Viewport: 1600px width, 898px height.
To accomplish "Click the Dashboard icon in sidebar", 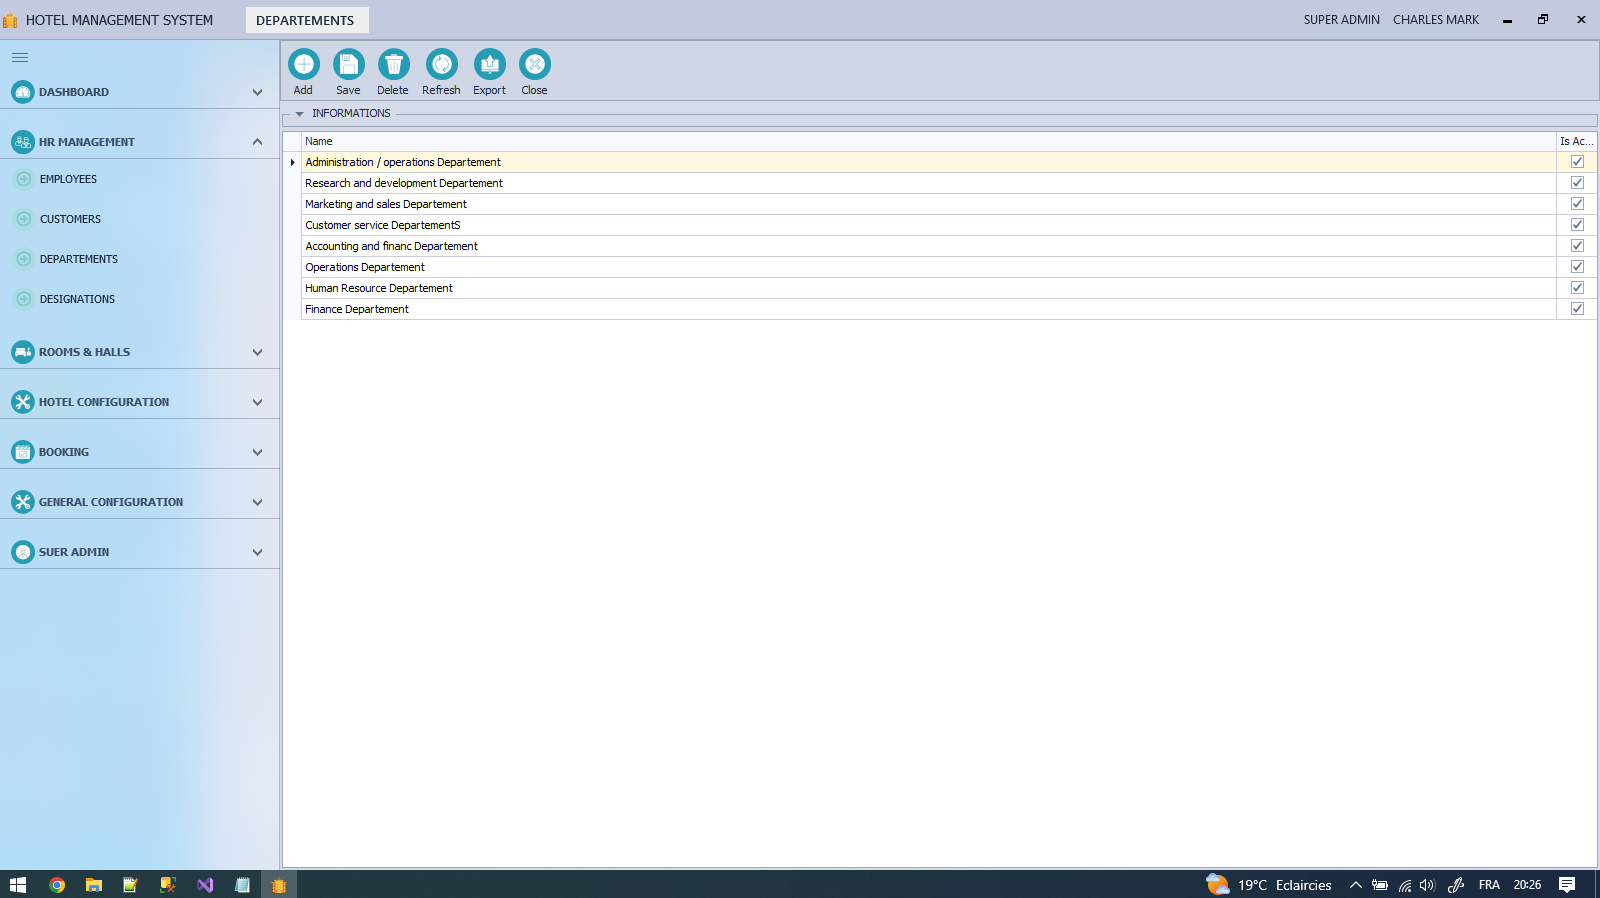I will (x=23, y=92).
